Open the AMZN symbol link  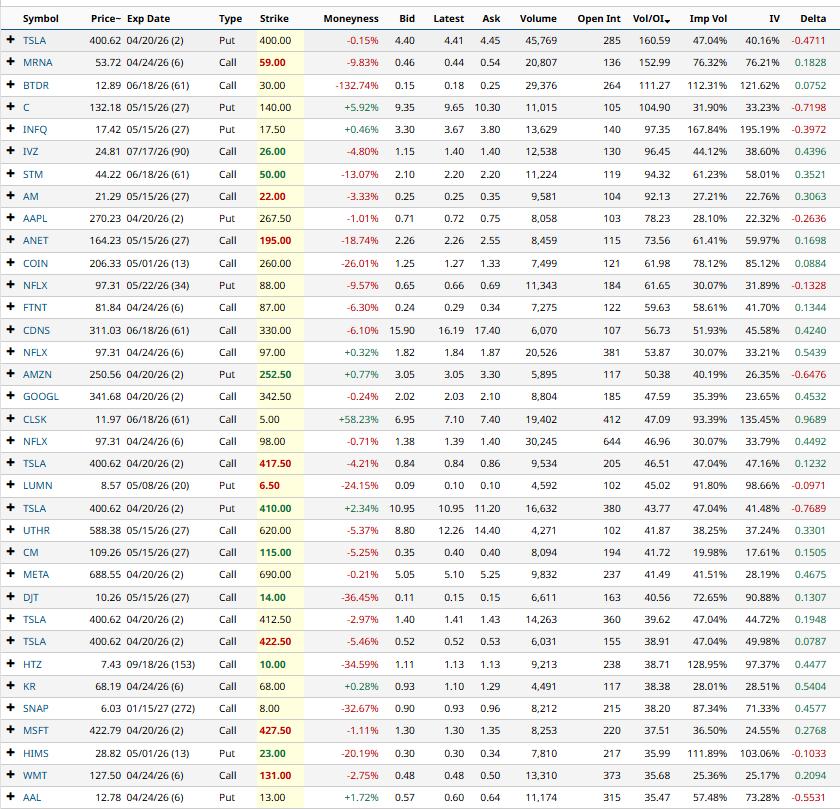pos(38,374)
